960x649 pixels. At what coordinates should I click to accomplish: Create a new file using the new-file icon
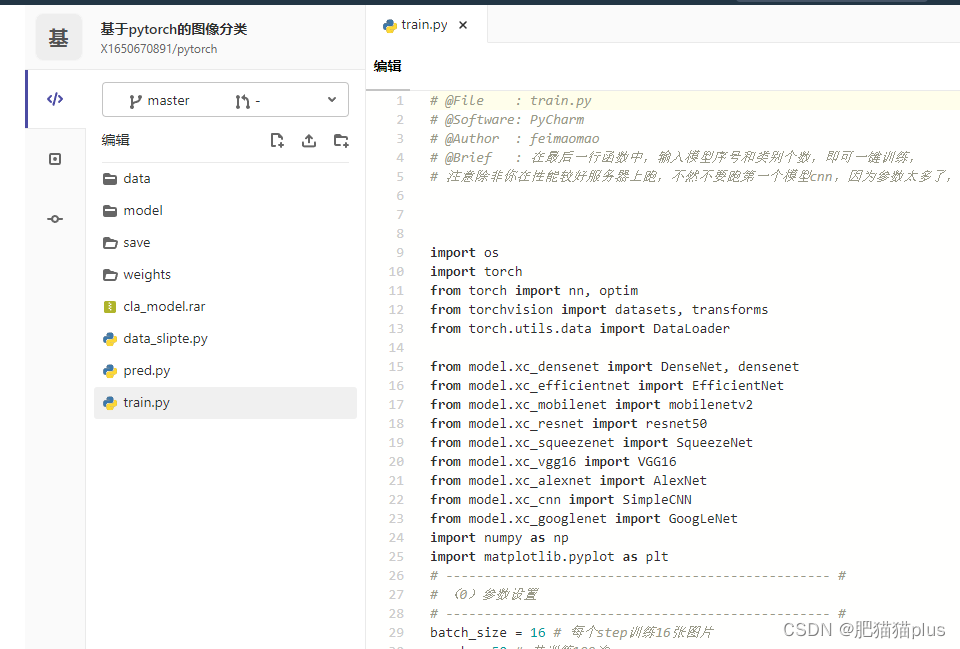tap(277, 140)
